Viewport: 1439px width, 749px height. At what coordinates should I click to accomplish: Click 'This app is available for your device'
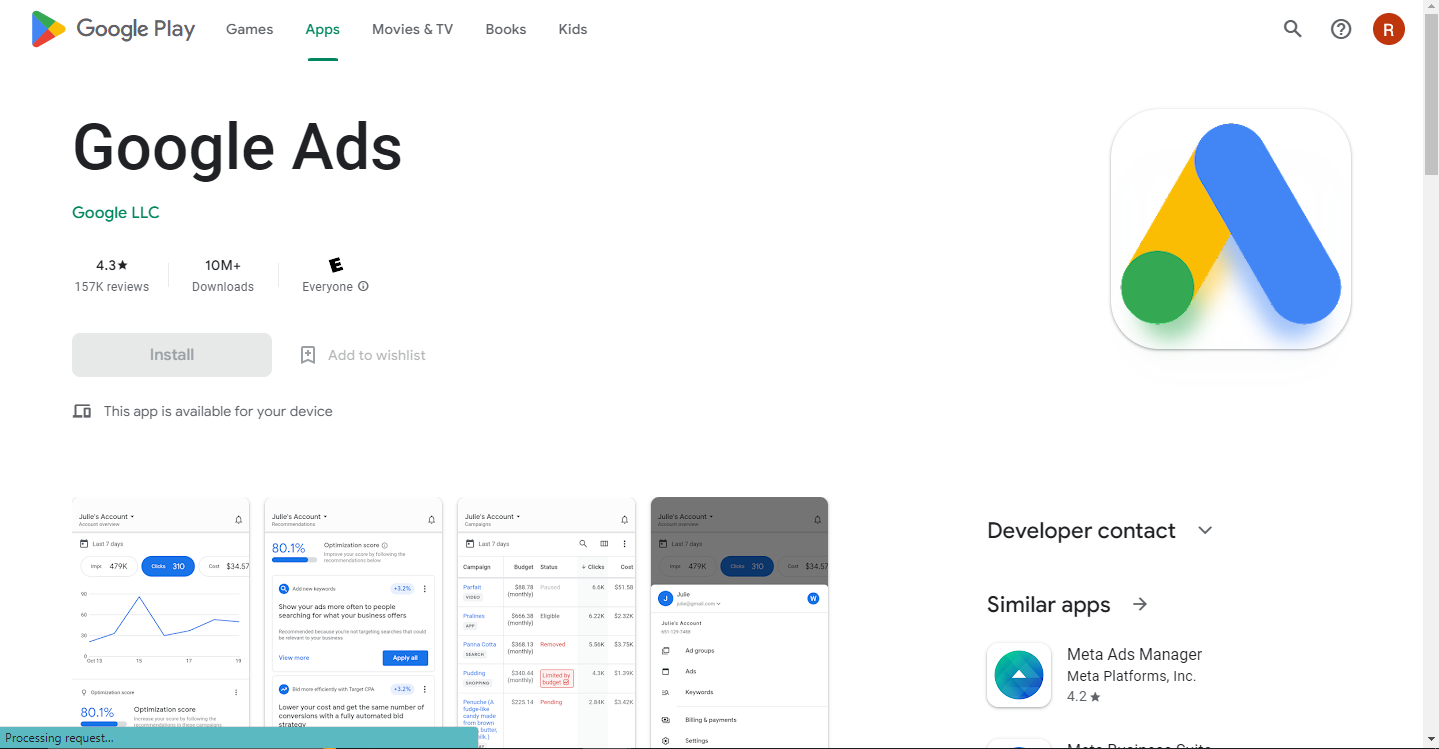pyautogui.click(x=218, y=411)
